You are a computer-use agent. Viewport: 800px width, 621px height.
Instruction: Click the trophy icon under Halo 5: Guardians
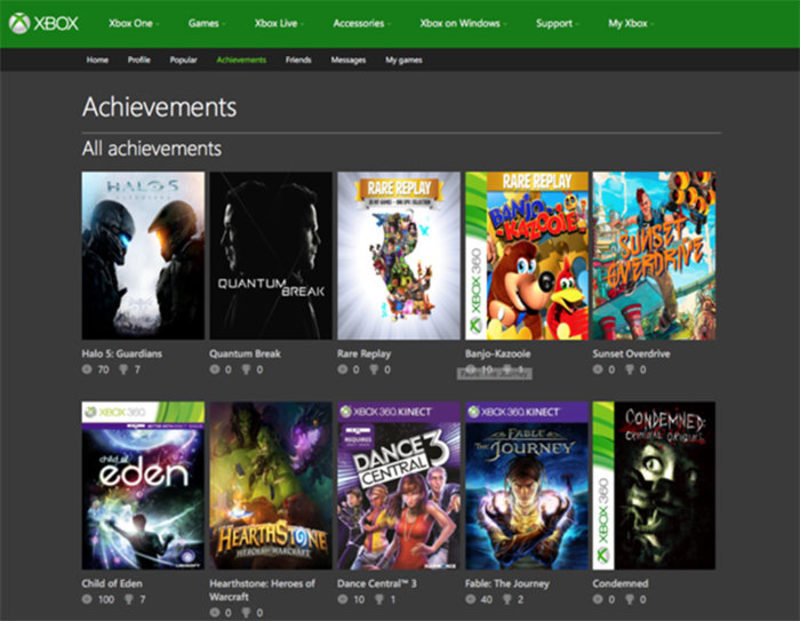[125, 370]
